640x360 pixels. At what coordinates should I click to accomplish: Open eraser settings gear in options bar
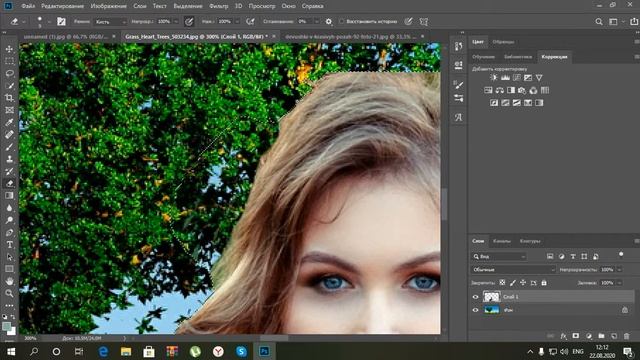pyautogui.click(x=329, y=22)
